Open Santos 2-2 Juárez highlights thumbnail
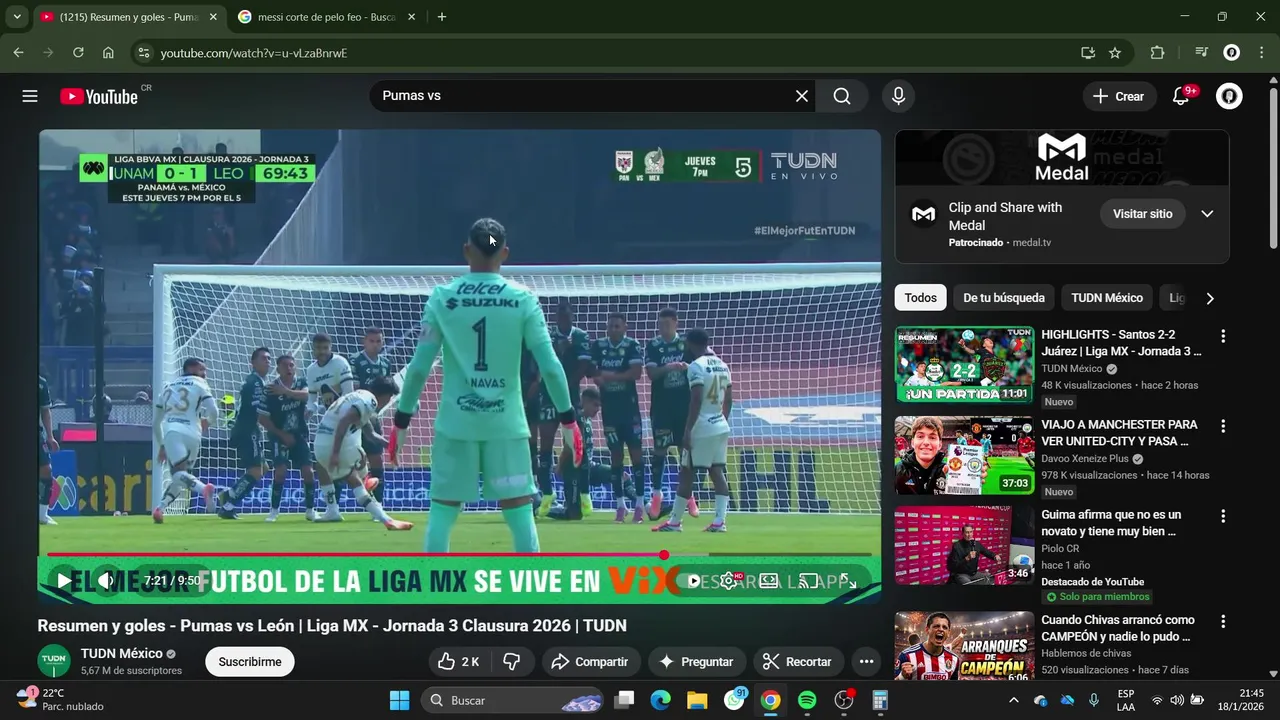 coord(964,364)
